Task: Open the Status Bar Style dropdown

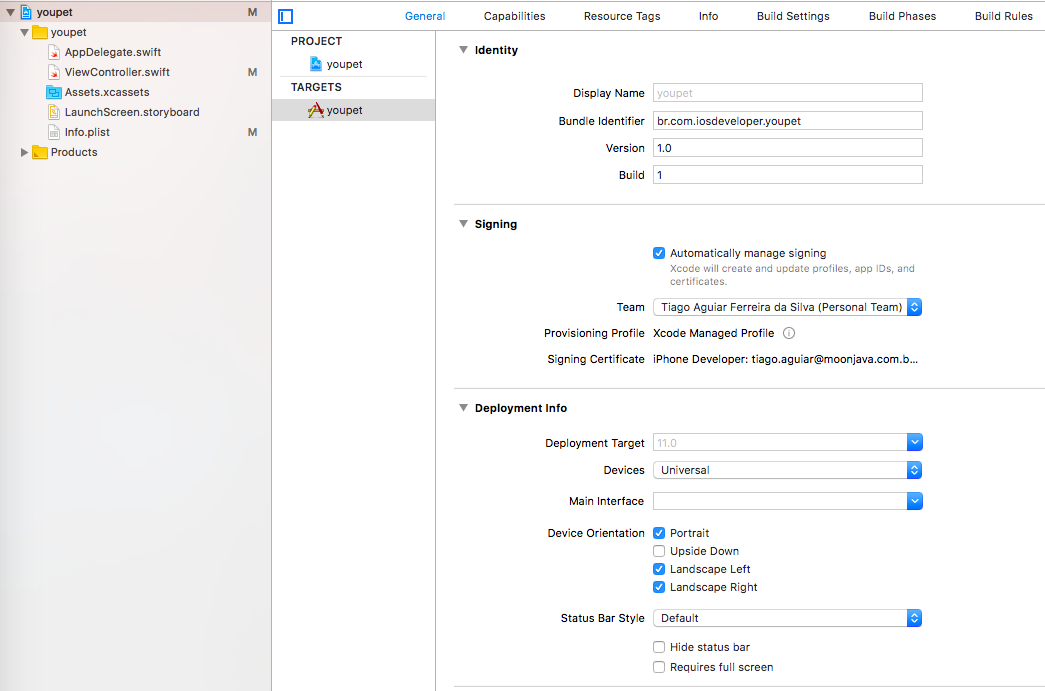Action: tap(787, 618)
